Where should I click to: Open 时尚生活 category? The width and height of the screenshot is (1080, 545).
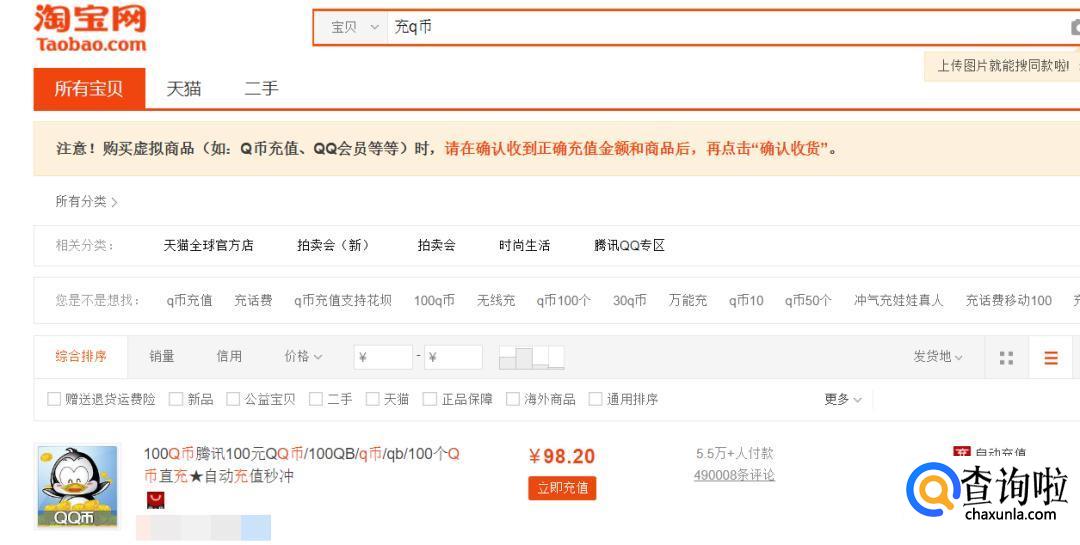pyautogui.click(x=524, y=245)
